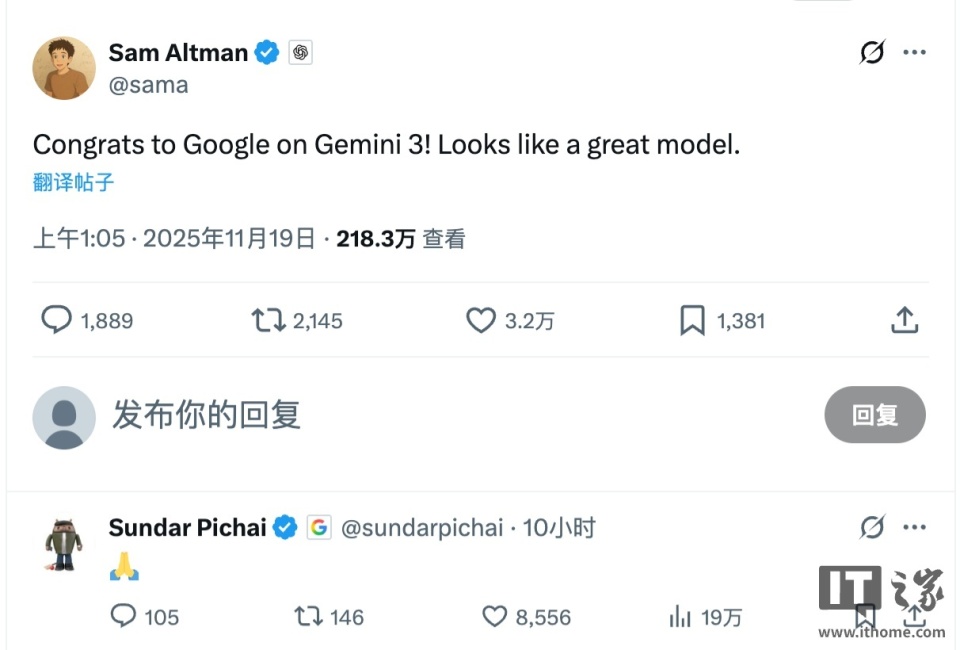Click the Google badge beside Sundar Pichai's name

pyautogui.click(x=320, y=527)
